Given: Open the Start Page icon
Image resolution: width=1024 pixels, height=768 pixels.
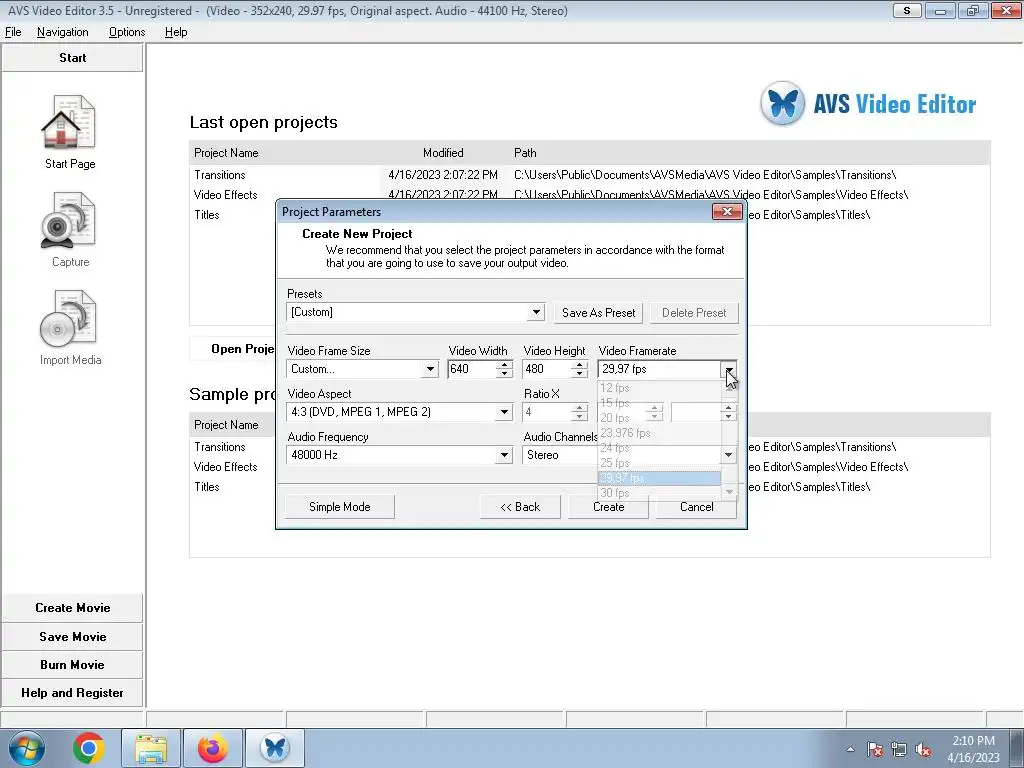Looking at the screenshot, I should click(x=69, y=122).
